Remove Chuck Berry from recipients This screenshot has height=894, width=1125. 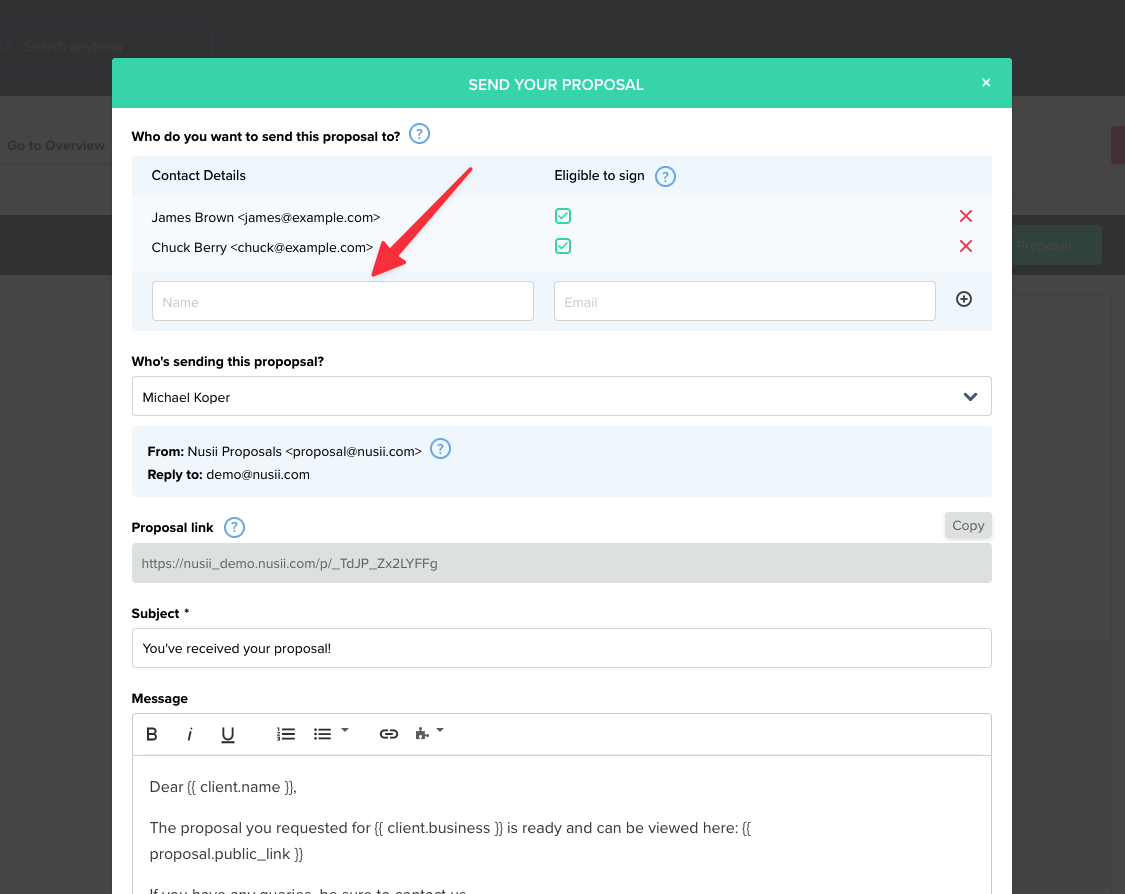tap(966, 246)
